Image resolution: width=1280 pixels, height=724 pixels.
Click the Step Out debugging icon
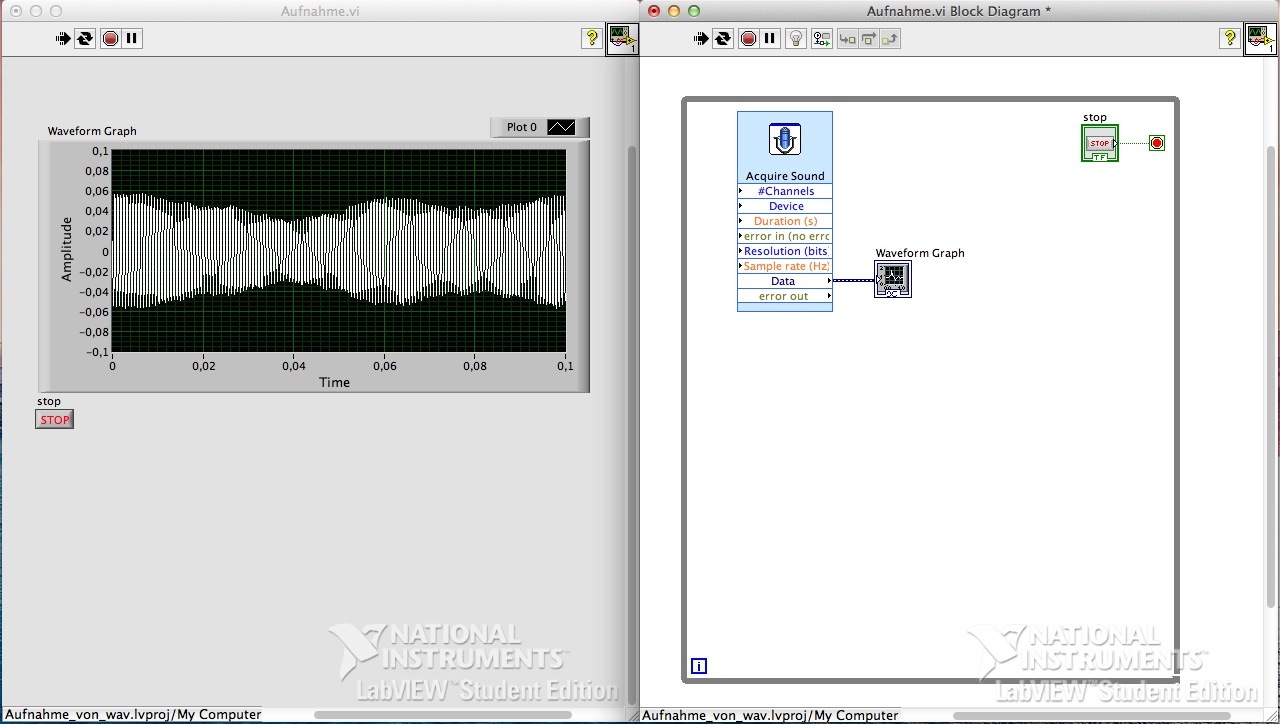pos(890,39)
